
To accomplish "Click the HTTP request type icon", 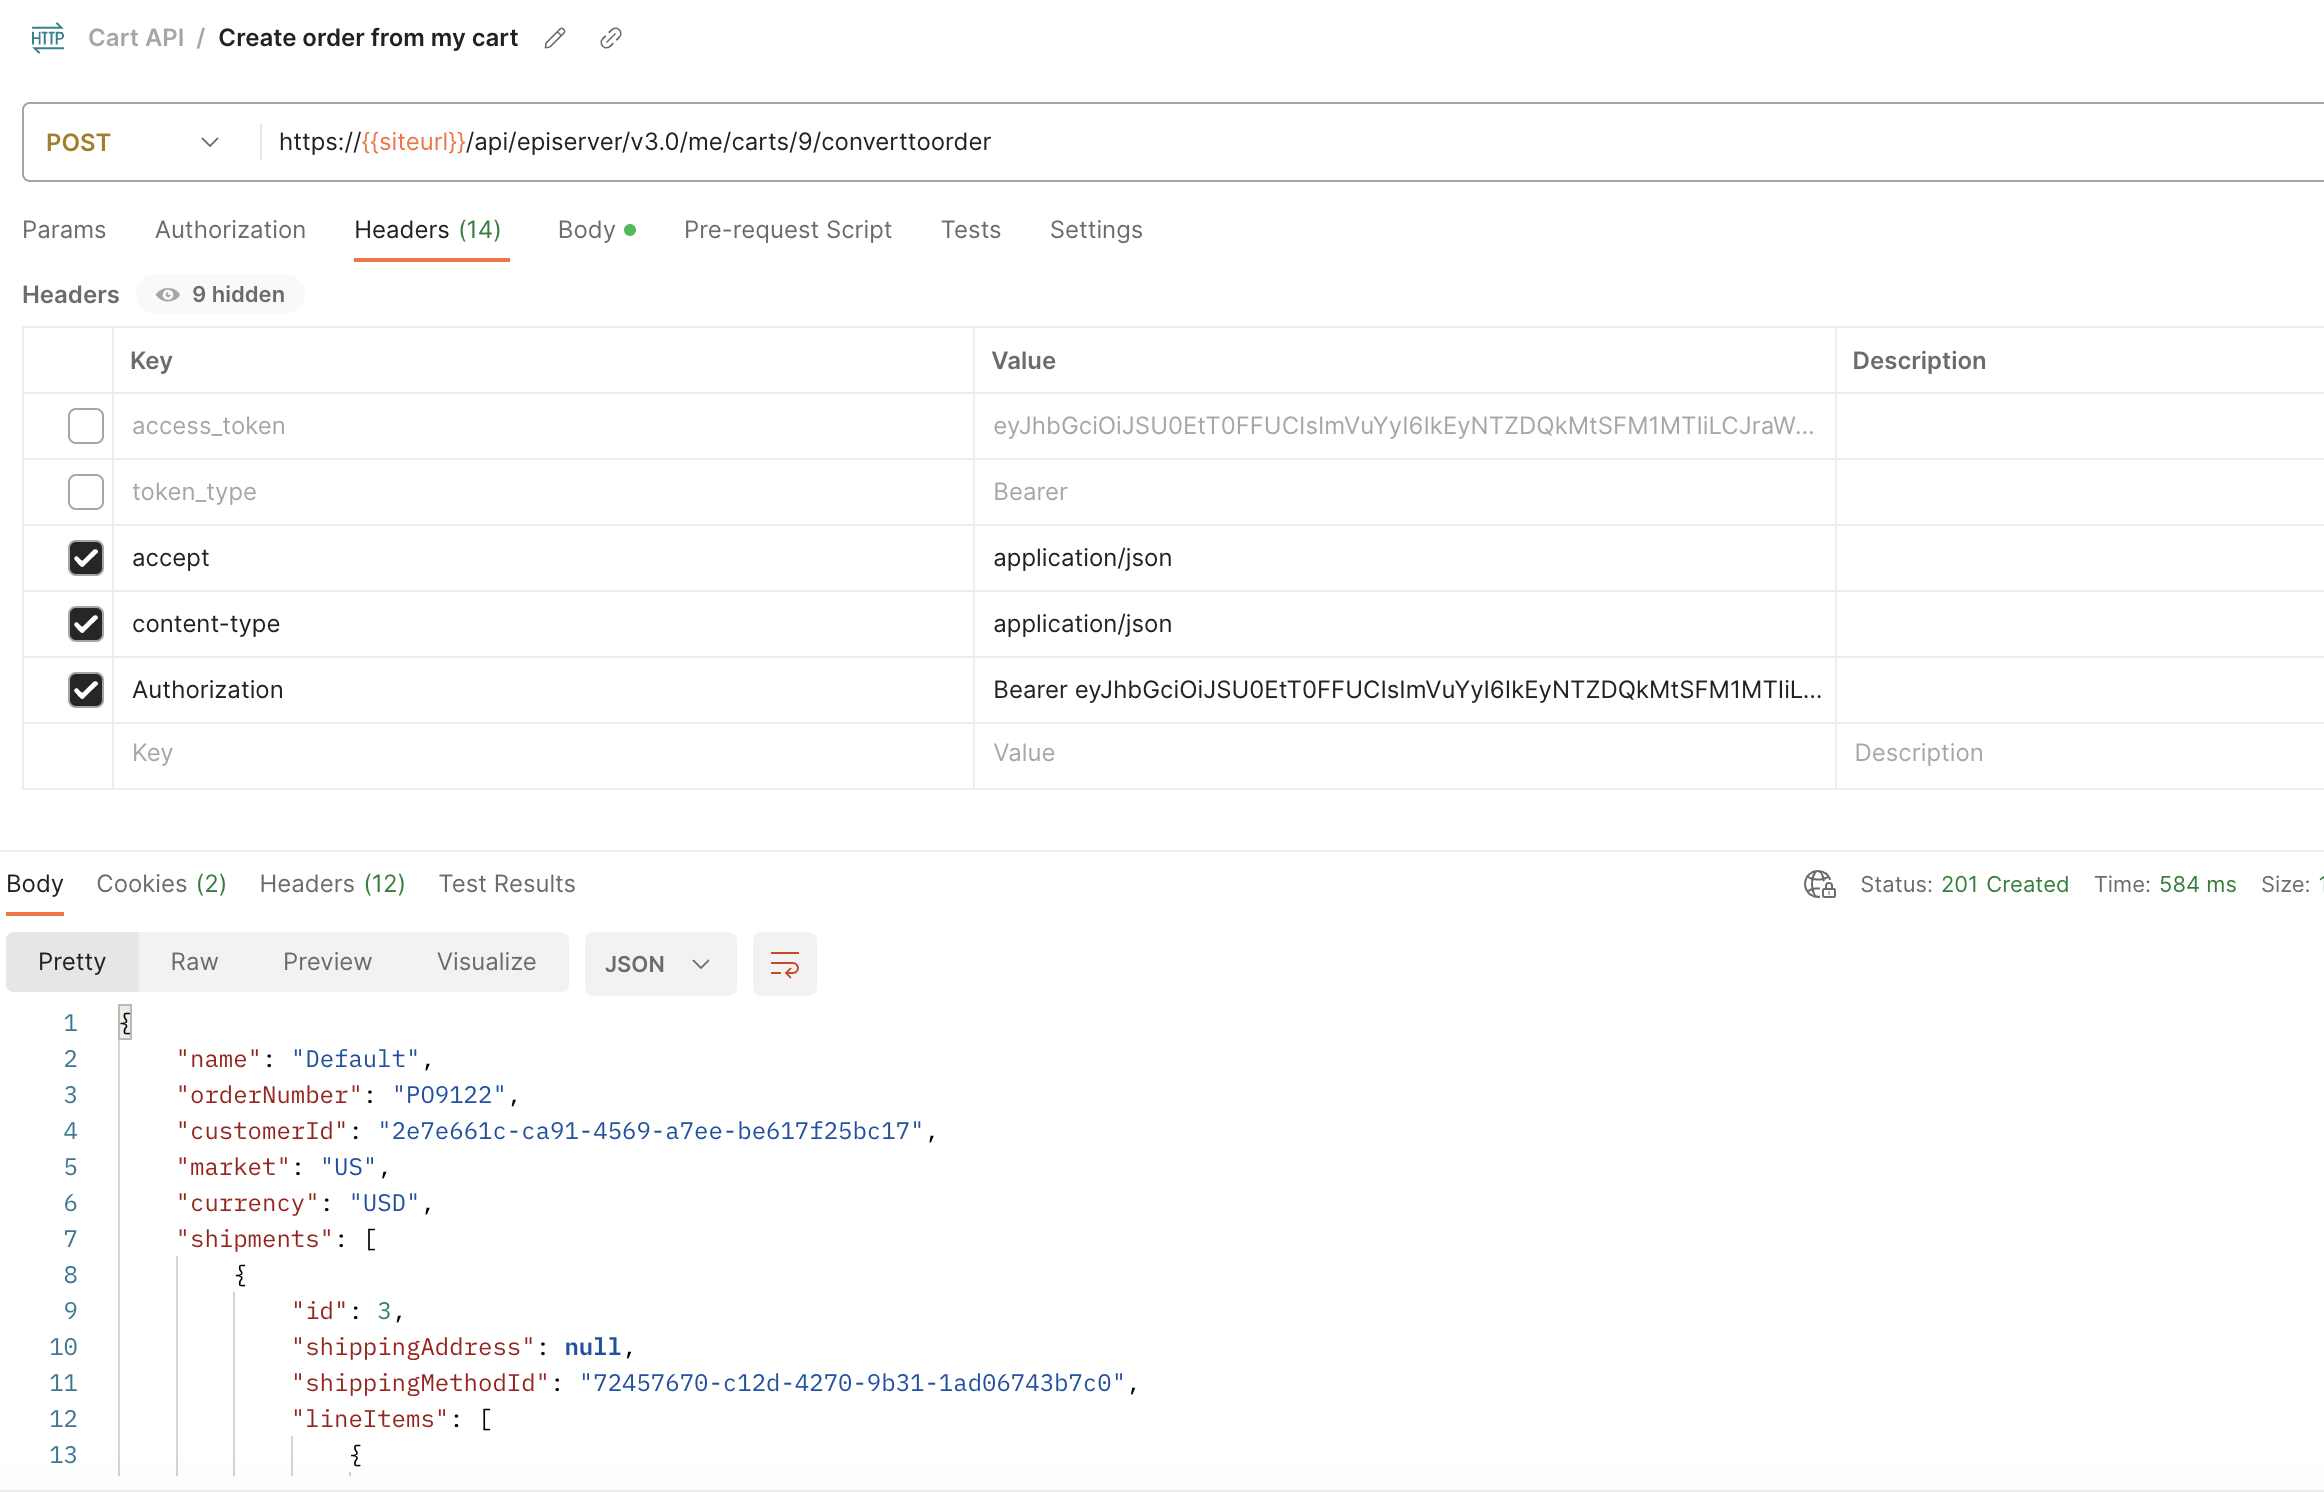I will coord(47,38).
